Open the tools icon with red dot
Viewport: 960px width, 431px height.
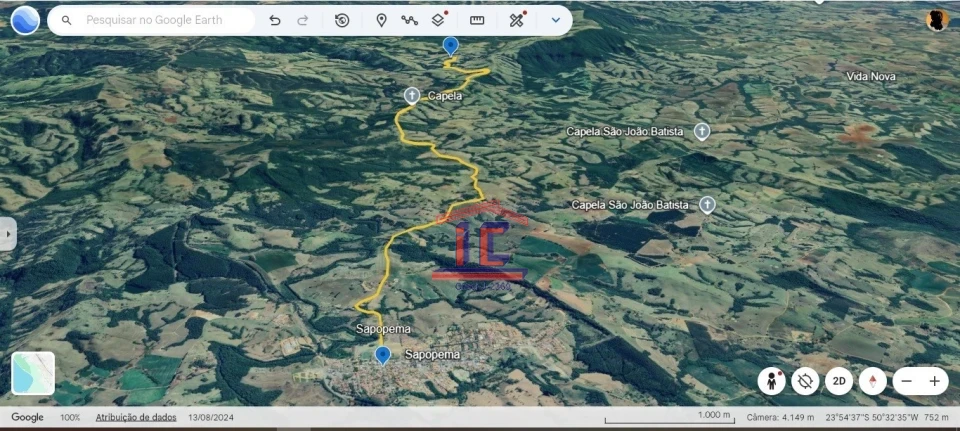tap(516, 20)
